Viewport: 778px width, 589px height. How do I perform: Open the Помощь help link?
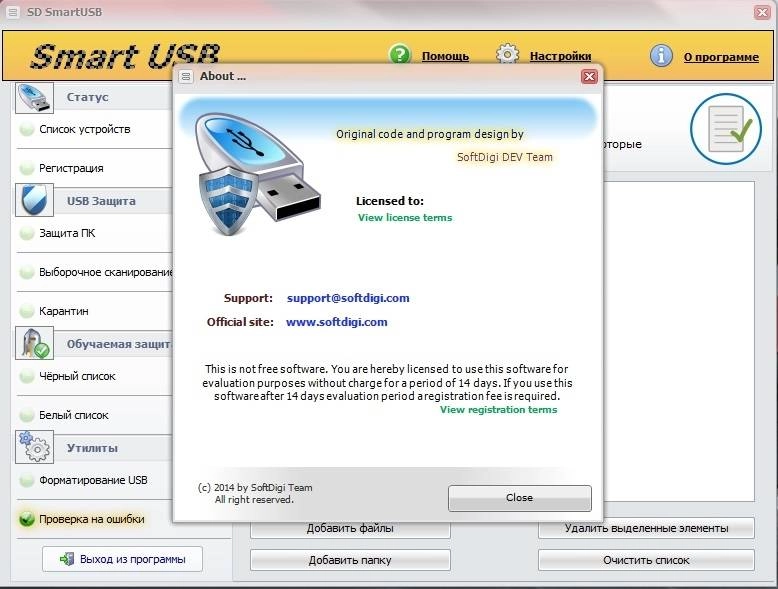[x=445, y=56]
